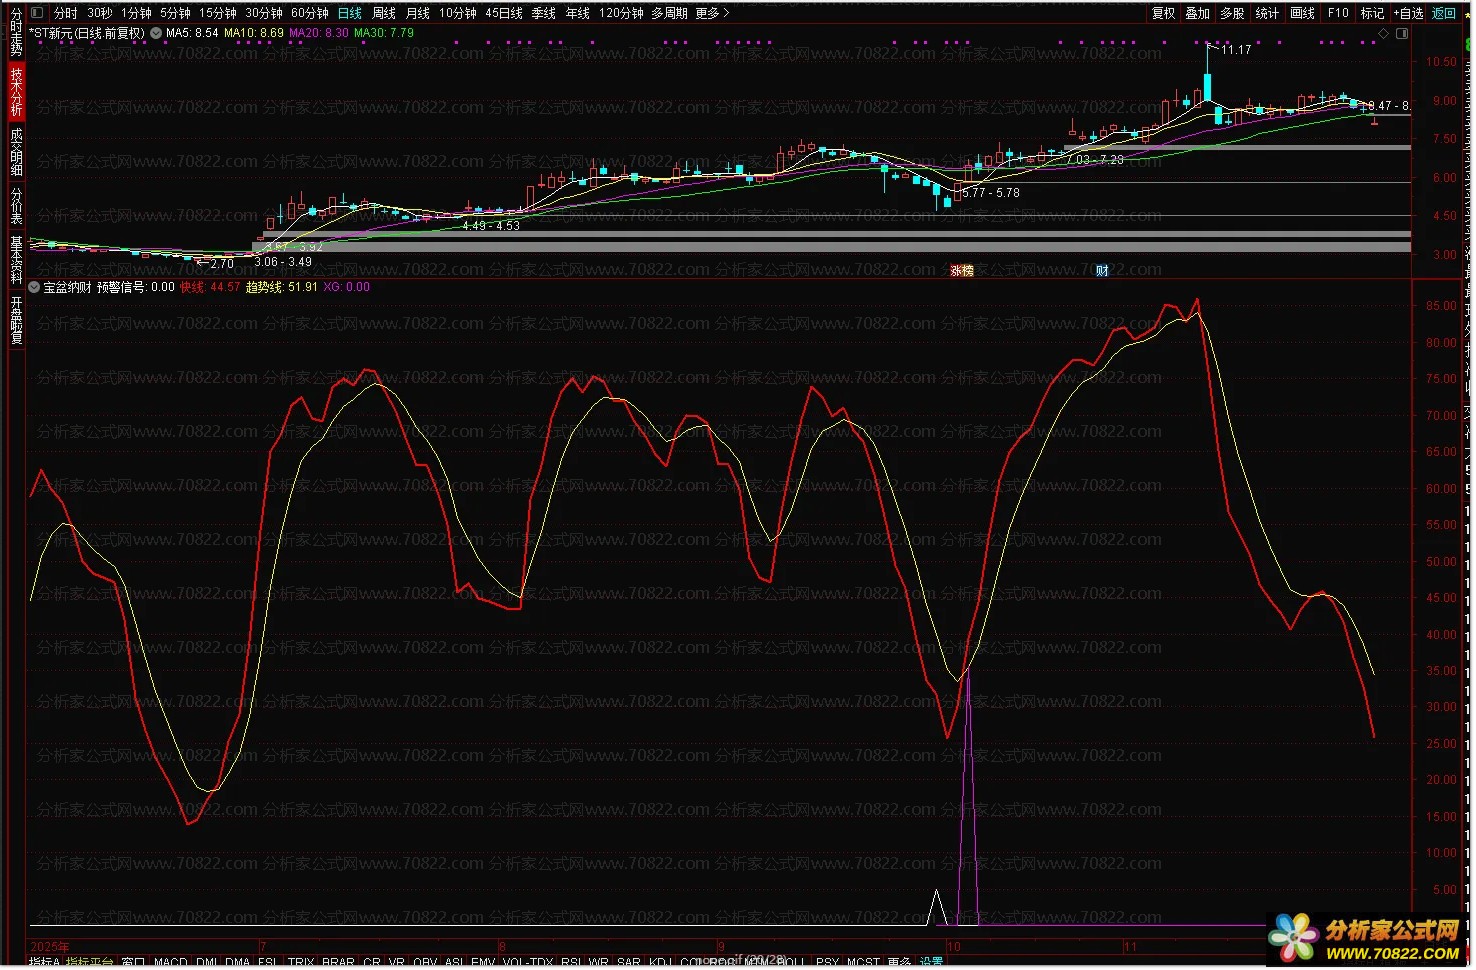
Task: Open the F10 company info
Action: 1338,13
